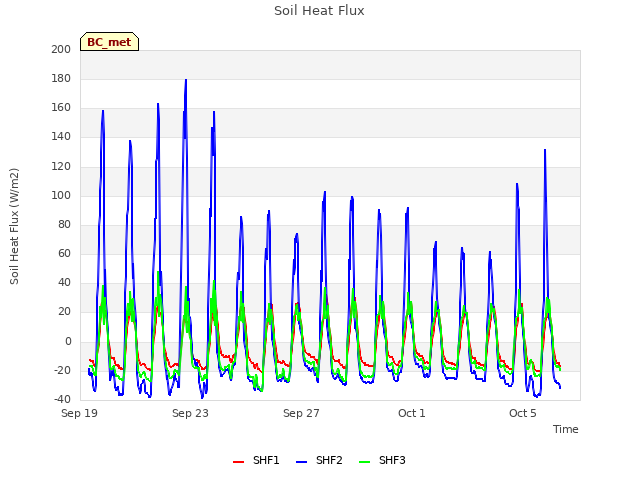This screenshot has width=640, height=480.
Task: Click the red SHF1 legend swatch
Action: 238,462
